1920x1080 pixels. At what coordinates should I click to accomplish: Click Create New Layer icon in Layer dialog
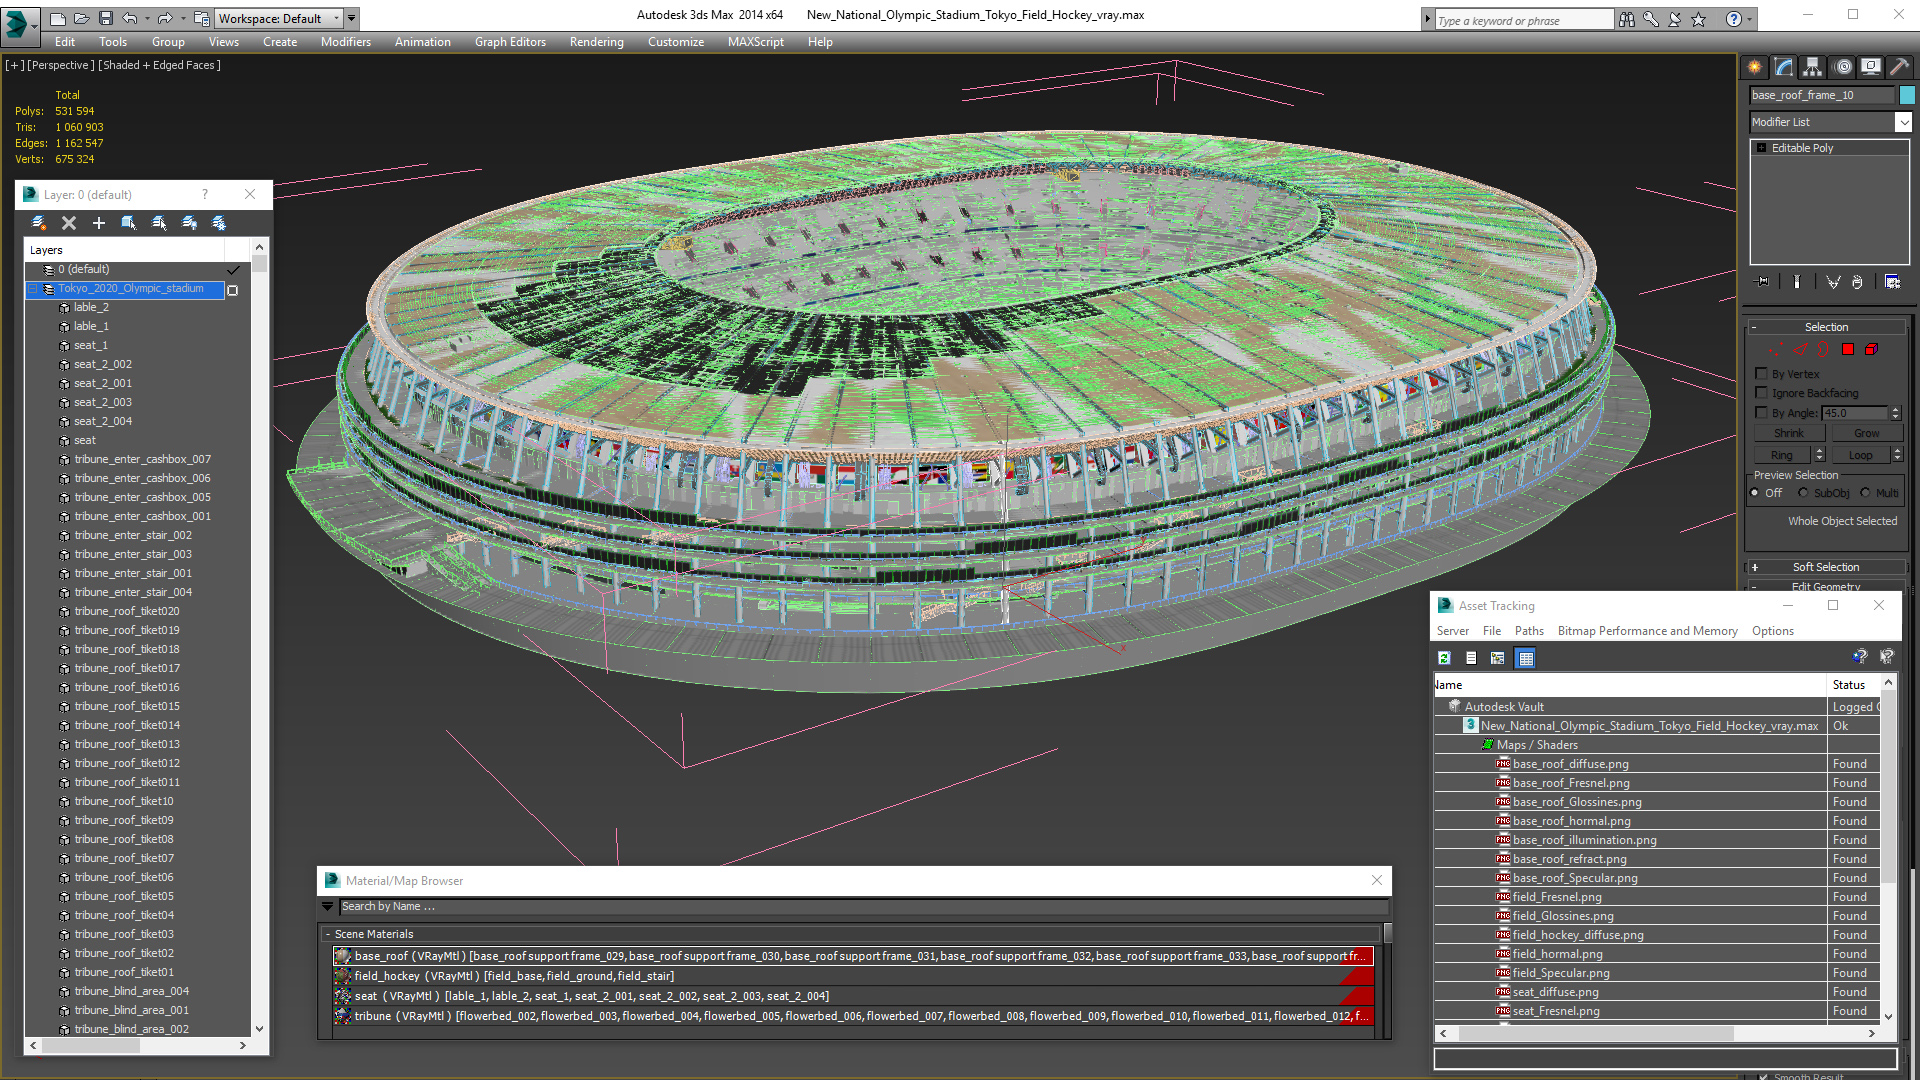coord(38,223)
